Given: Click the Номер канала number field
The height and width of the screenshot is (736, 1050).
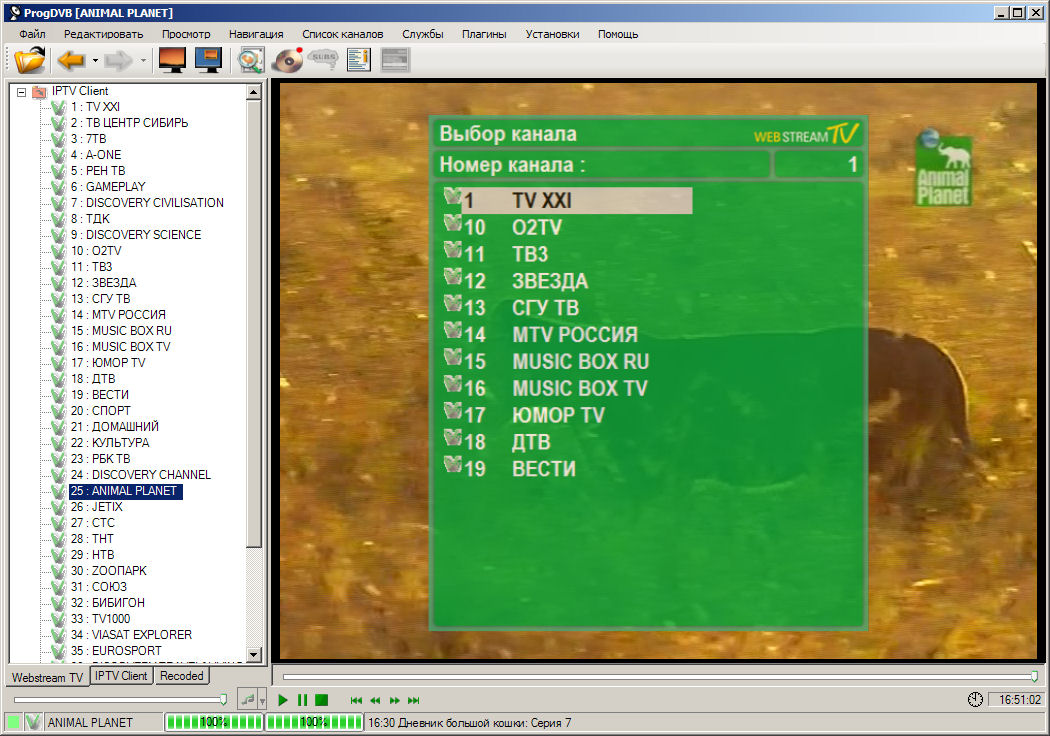Looking at the screenshot, I should [x=818, y=165].
